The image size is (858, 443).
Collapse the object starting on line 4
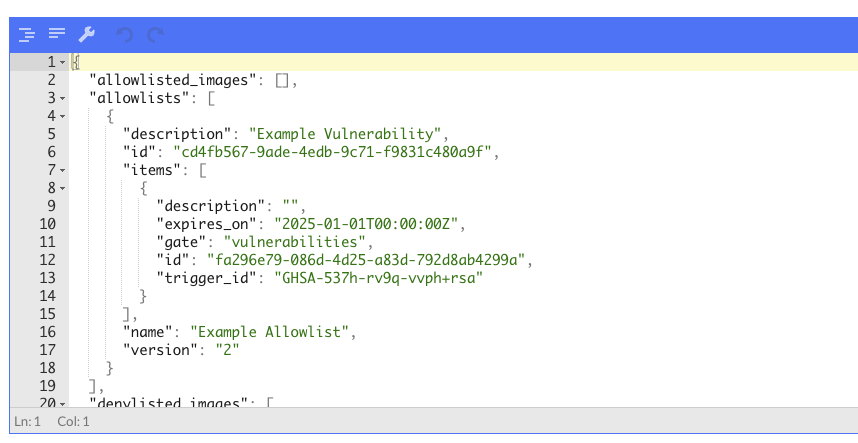coord(63,116)
